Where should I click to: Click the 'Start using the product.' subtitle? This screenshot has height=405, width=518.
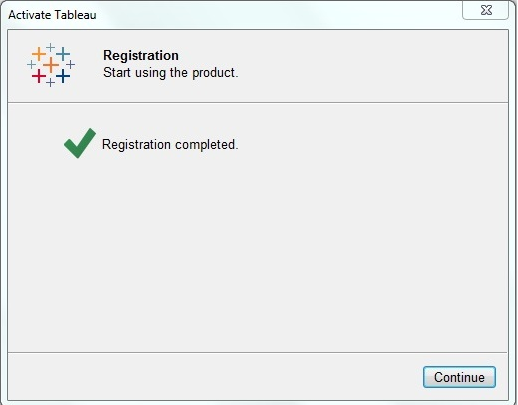point(171,73)
